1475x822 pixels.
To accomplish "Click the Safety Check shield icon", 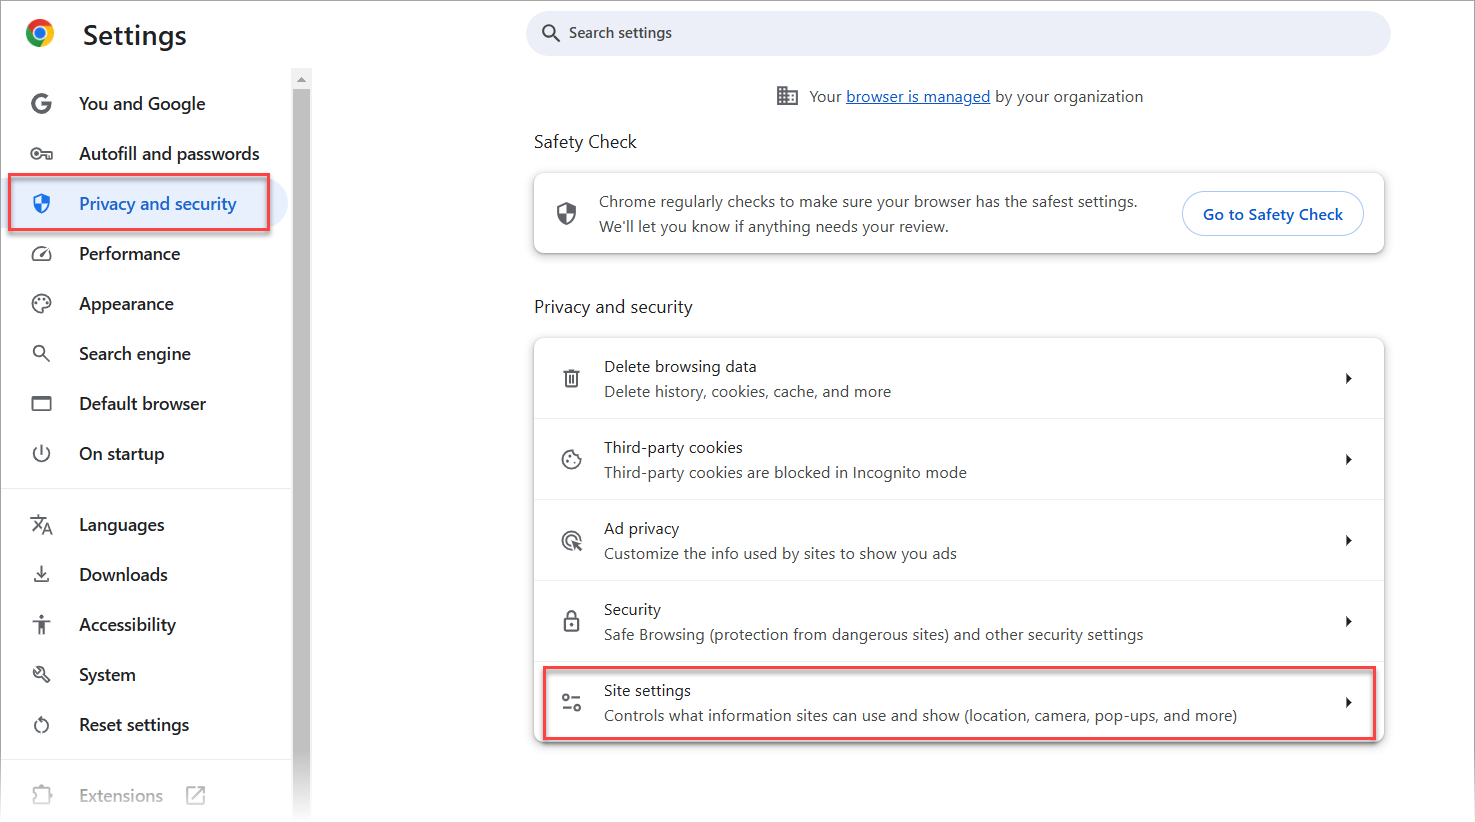I will tap(566, 214).
